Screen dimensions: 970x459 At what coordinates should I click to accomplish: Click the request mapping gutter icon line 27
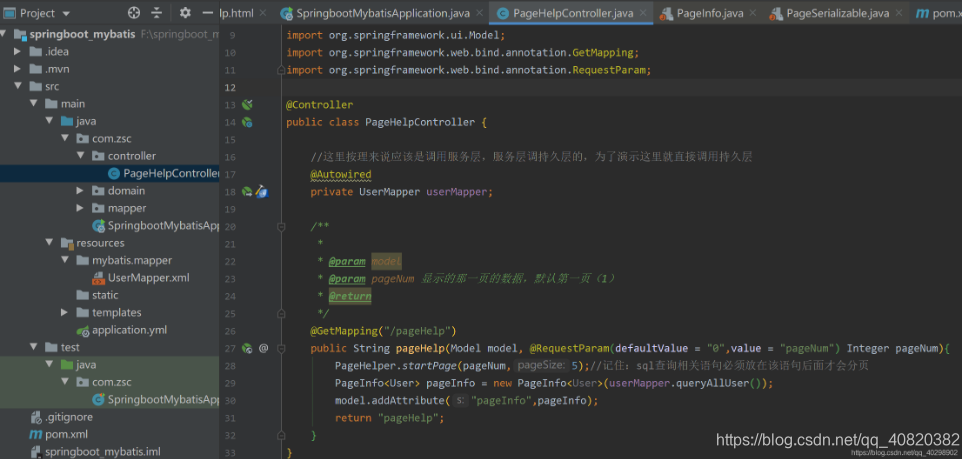247,348
